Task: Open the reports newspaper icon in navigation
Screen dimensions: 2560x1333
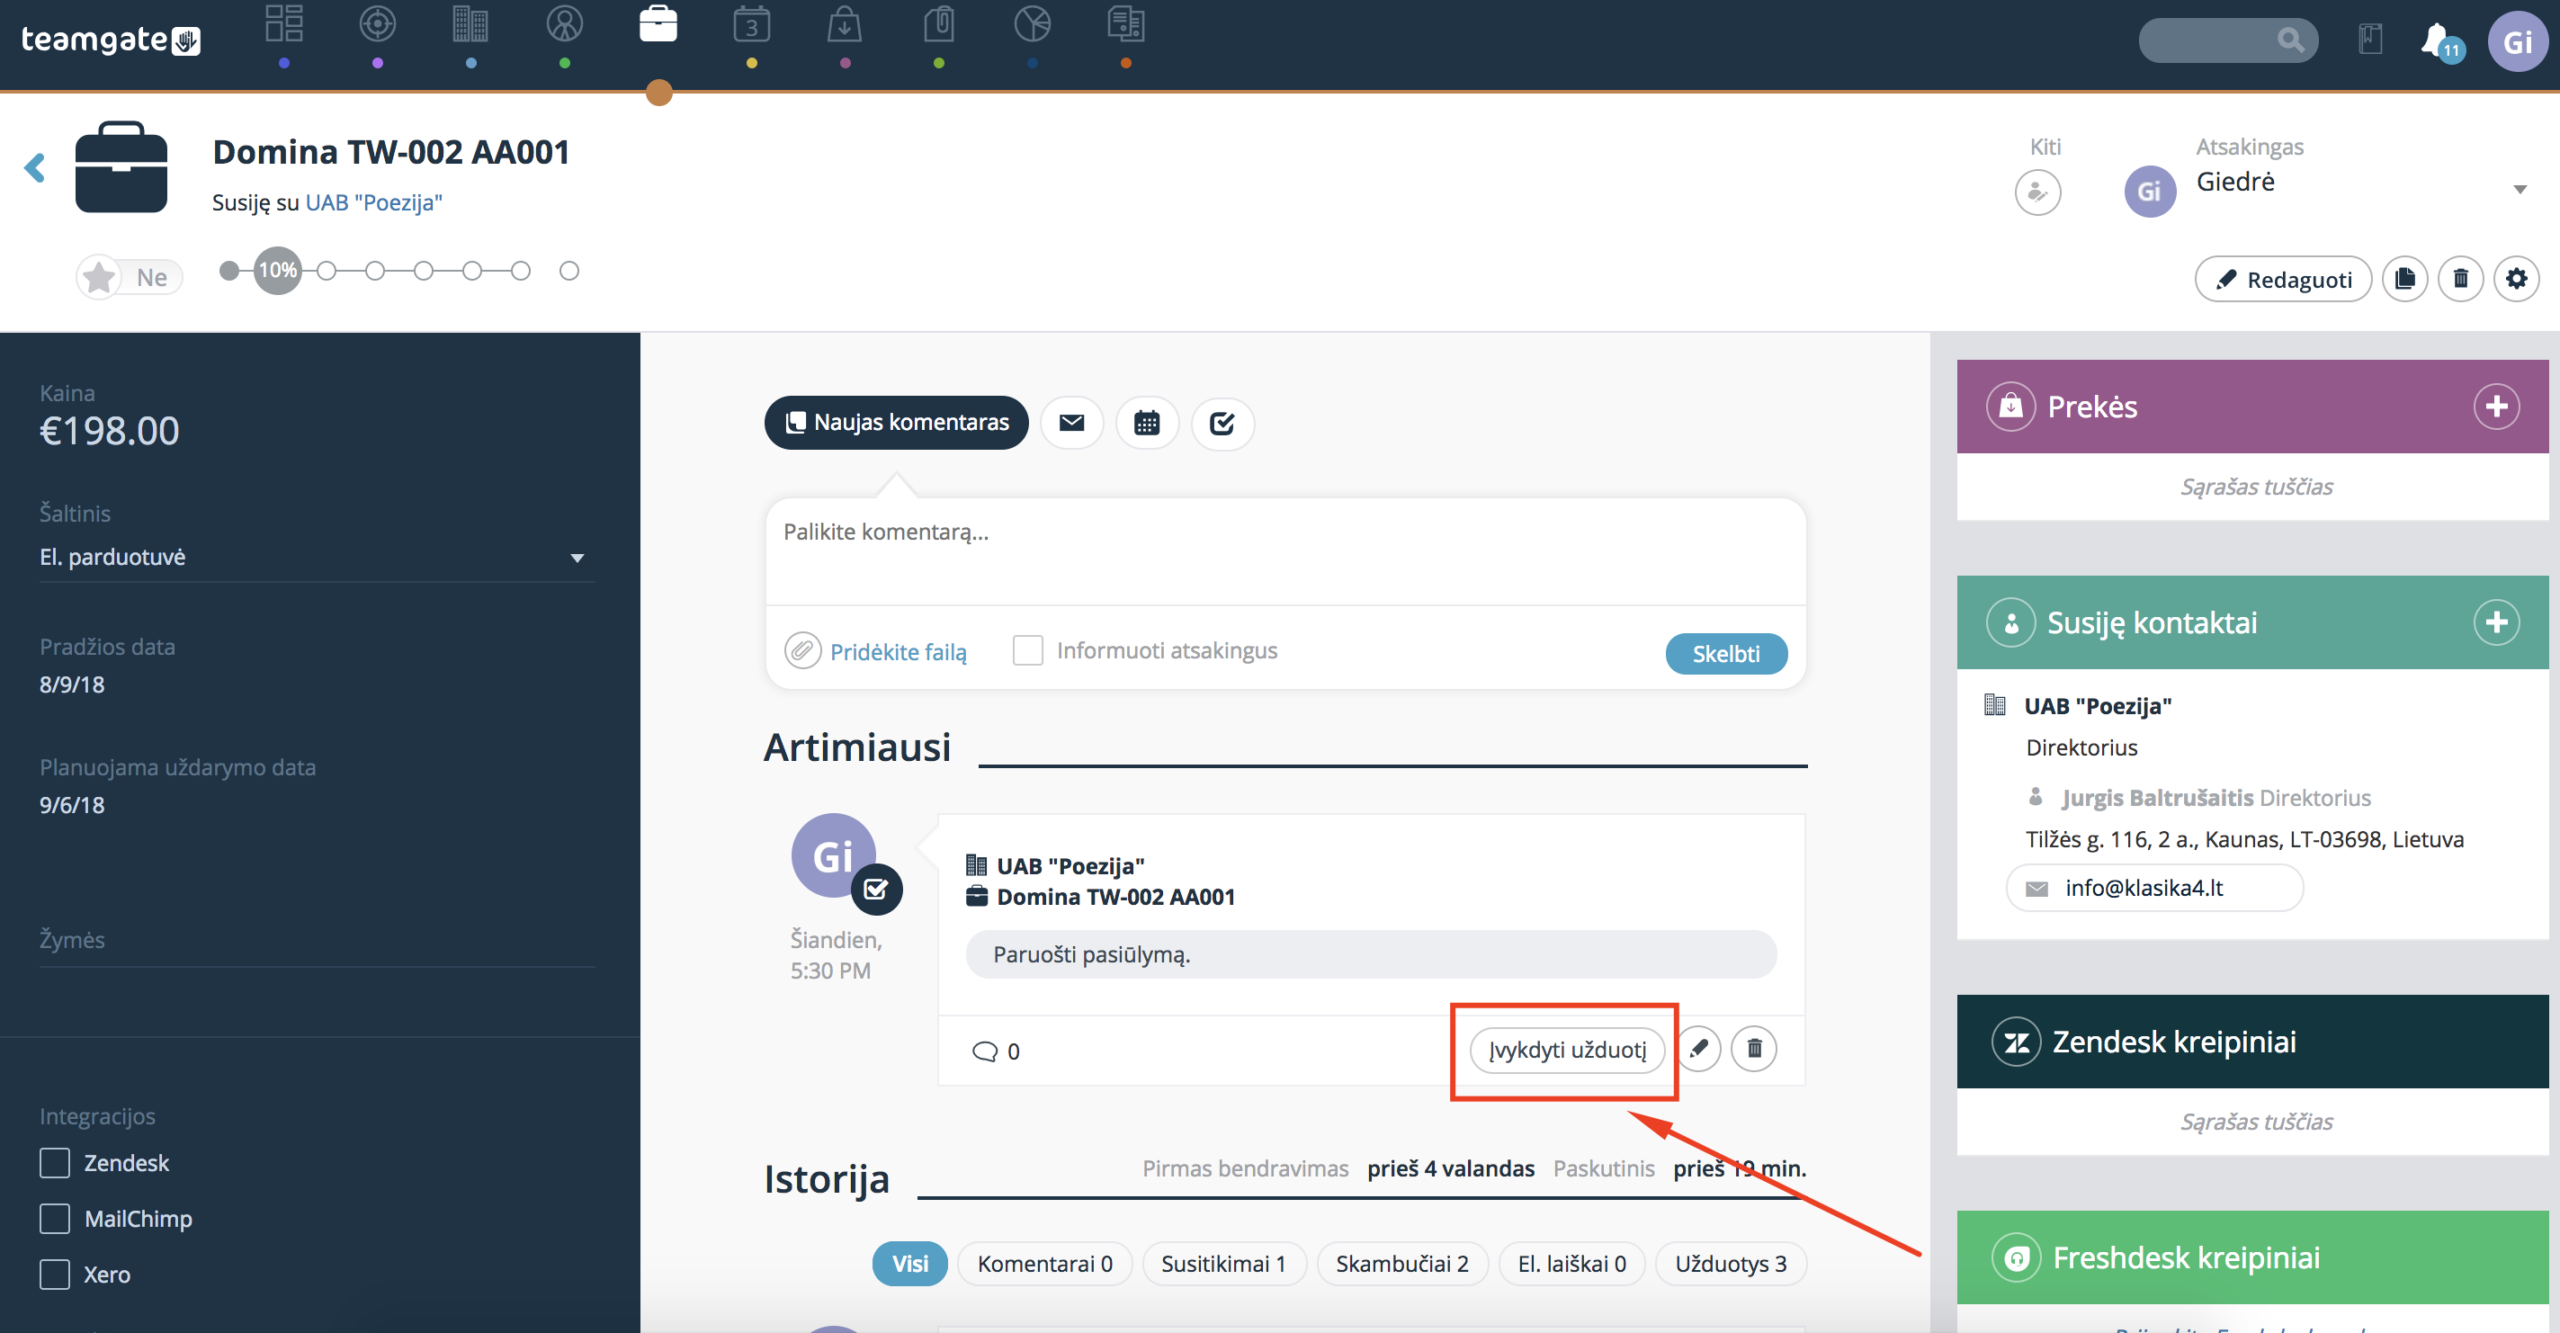Action: tap(1126, 23)
